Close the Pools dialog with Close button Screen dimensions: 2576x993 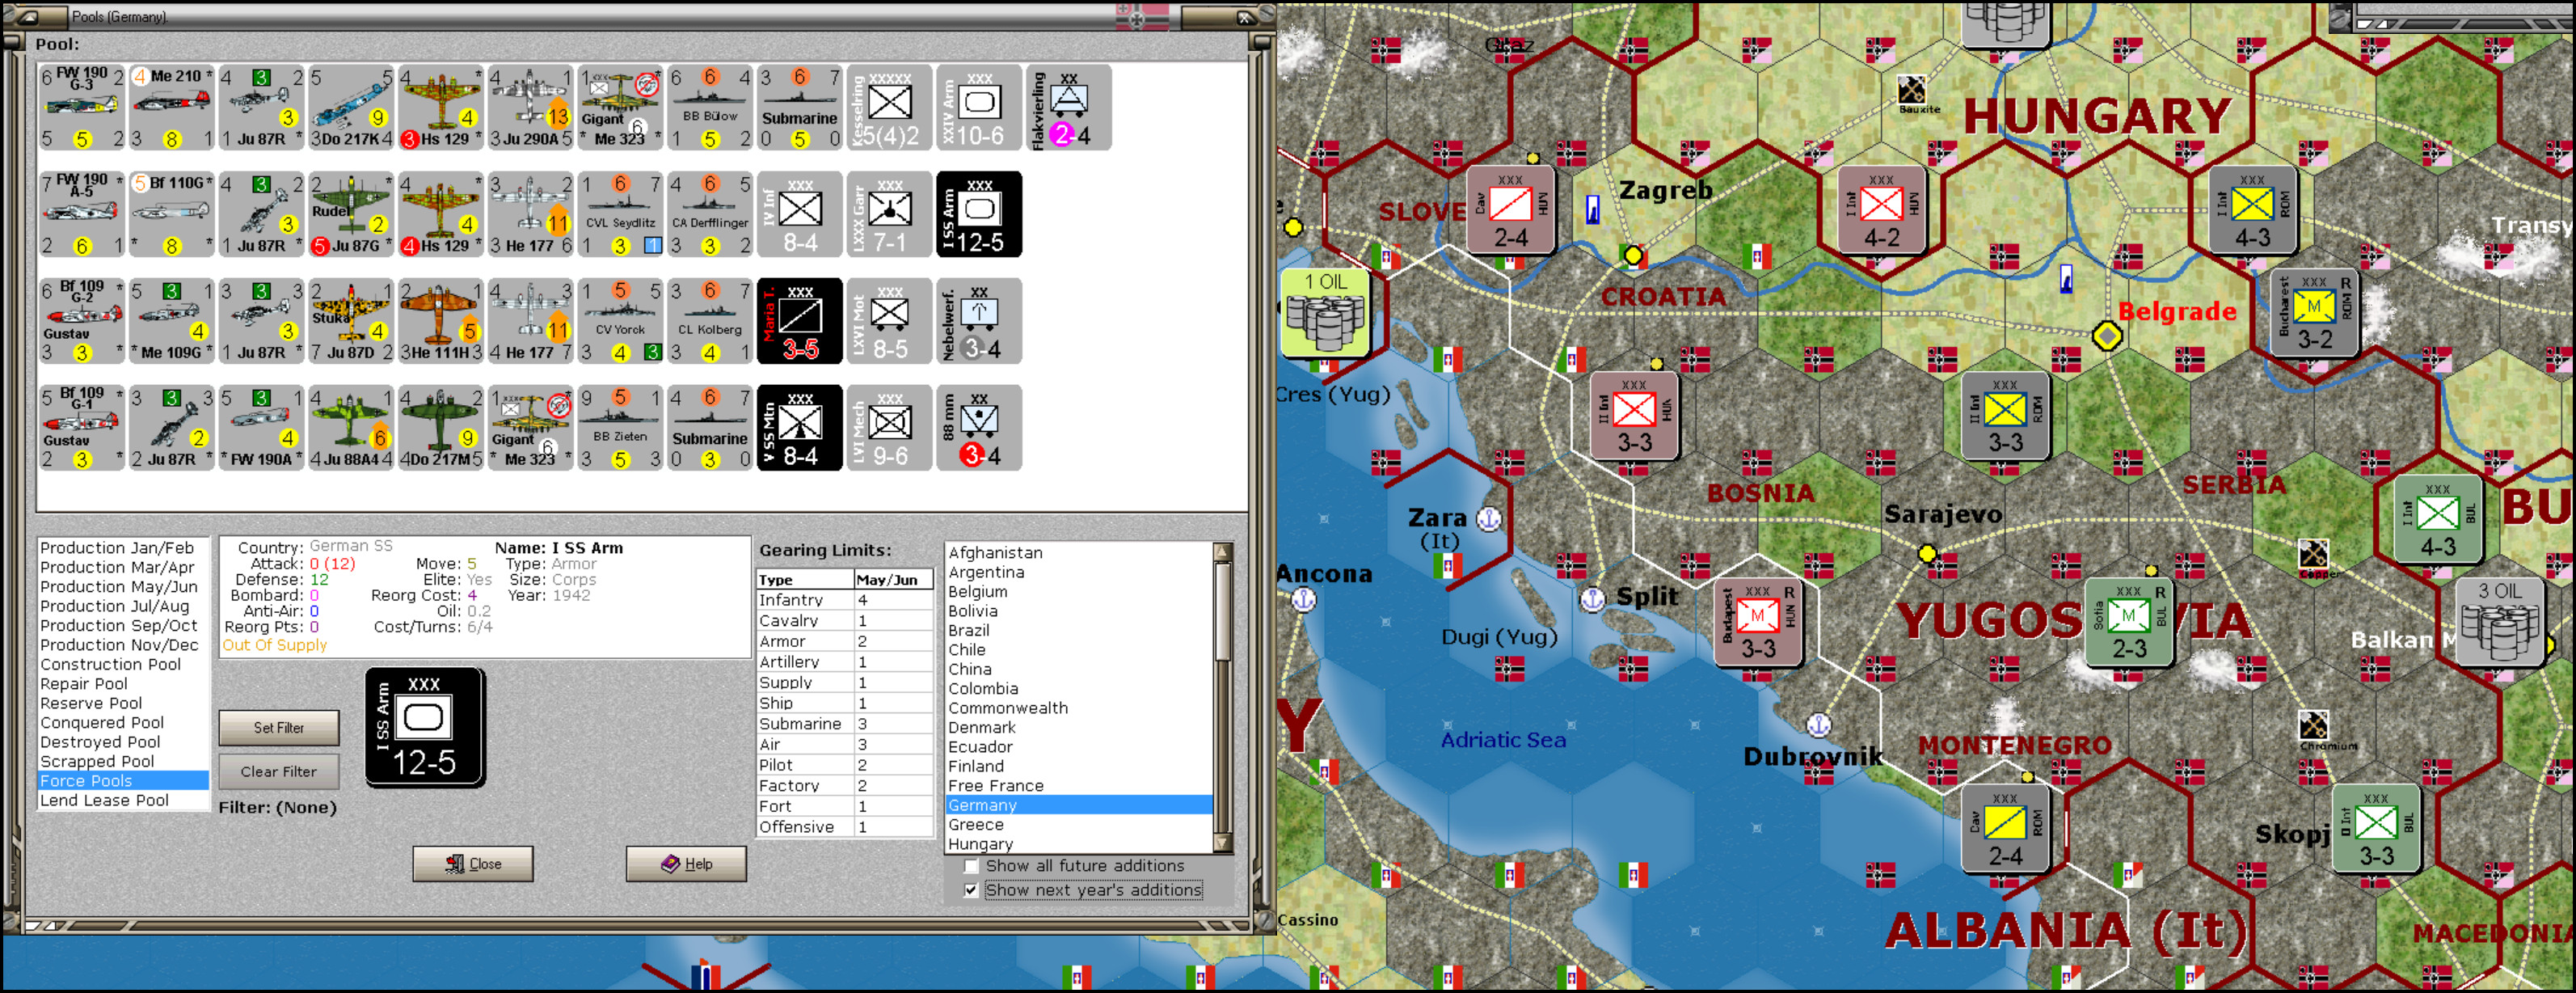[x=473, y=864]
